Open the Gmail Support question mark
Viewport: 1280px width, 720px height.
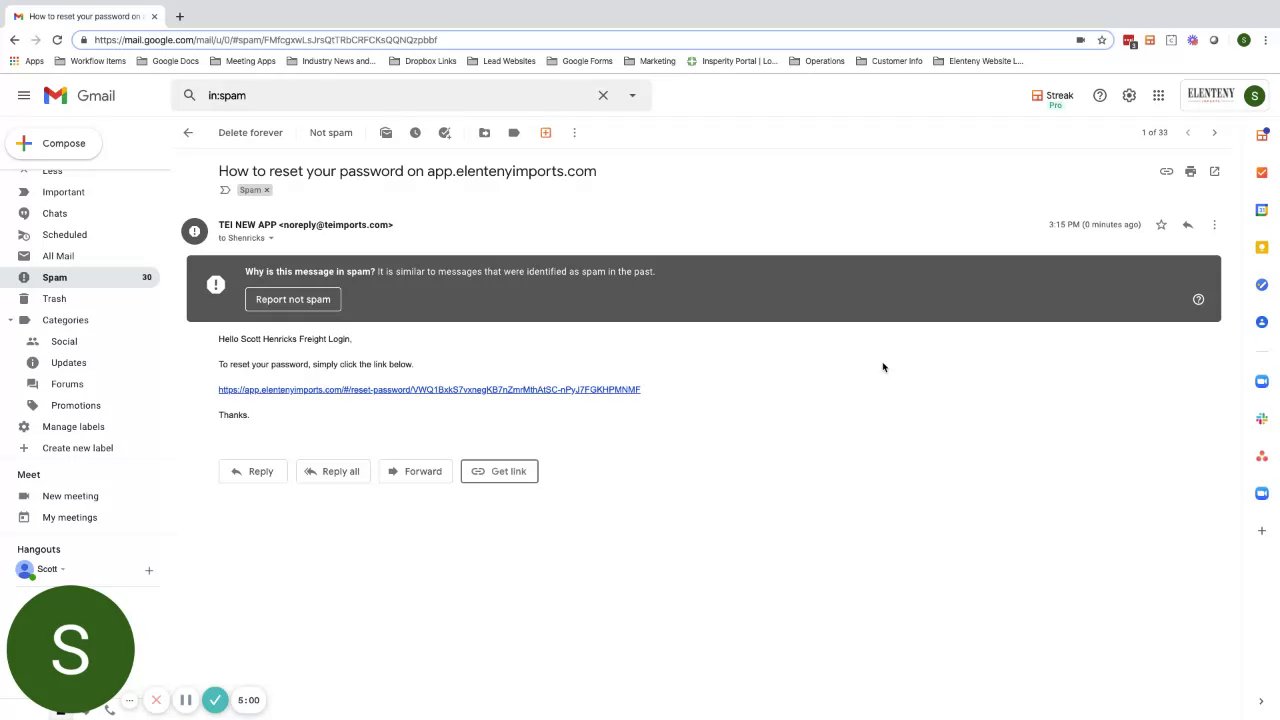click(x=1099, y=95)
